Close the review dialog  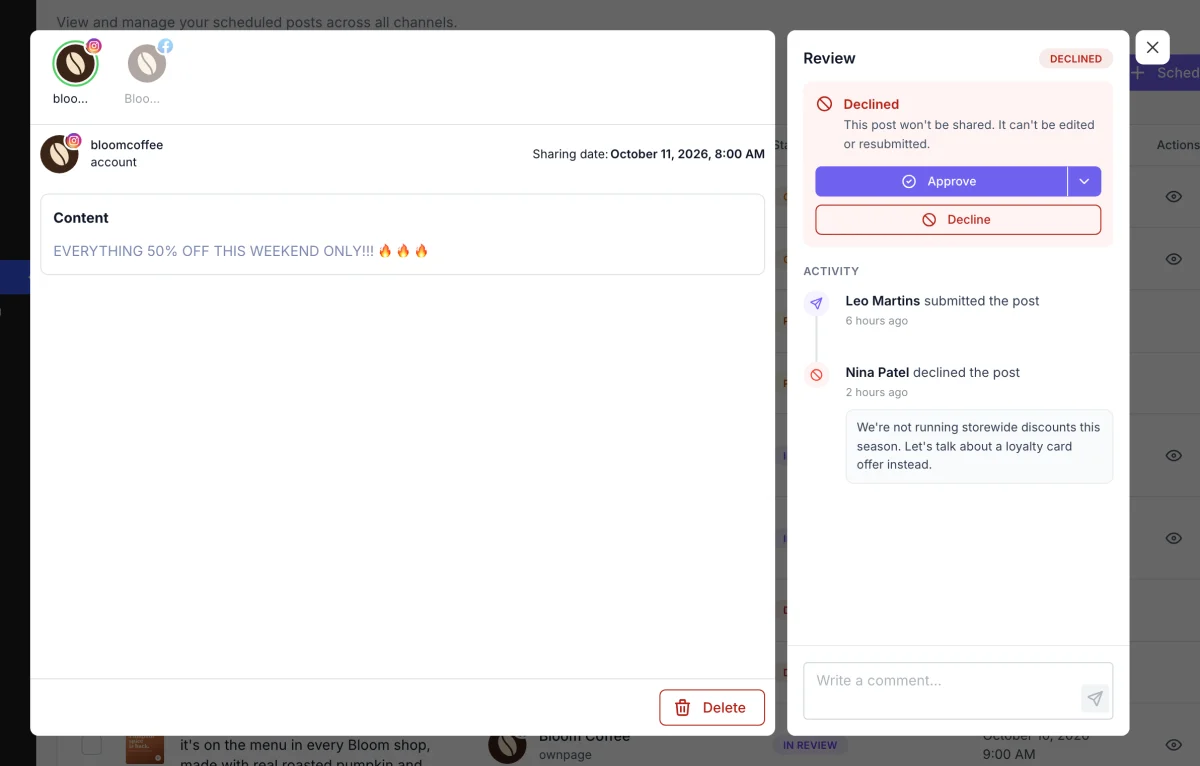point(1152,47)
